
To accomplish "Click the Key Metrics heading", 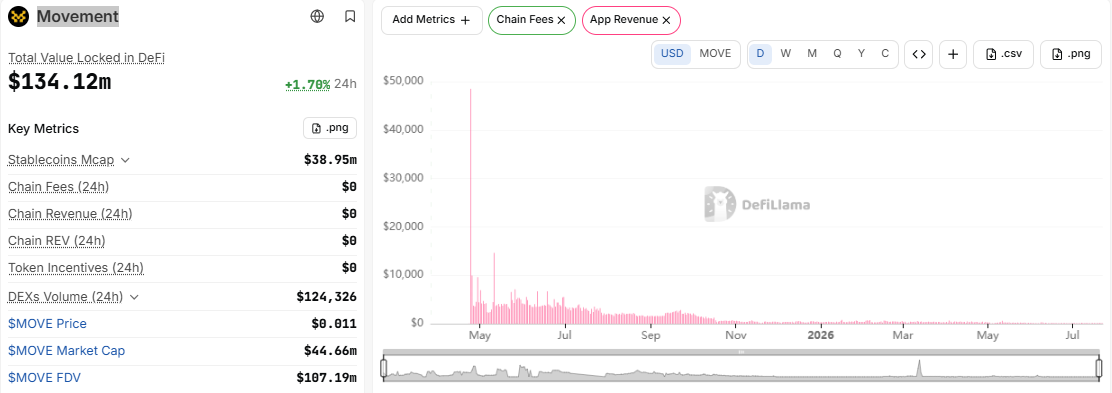I will (x=43, y=128).
